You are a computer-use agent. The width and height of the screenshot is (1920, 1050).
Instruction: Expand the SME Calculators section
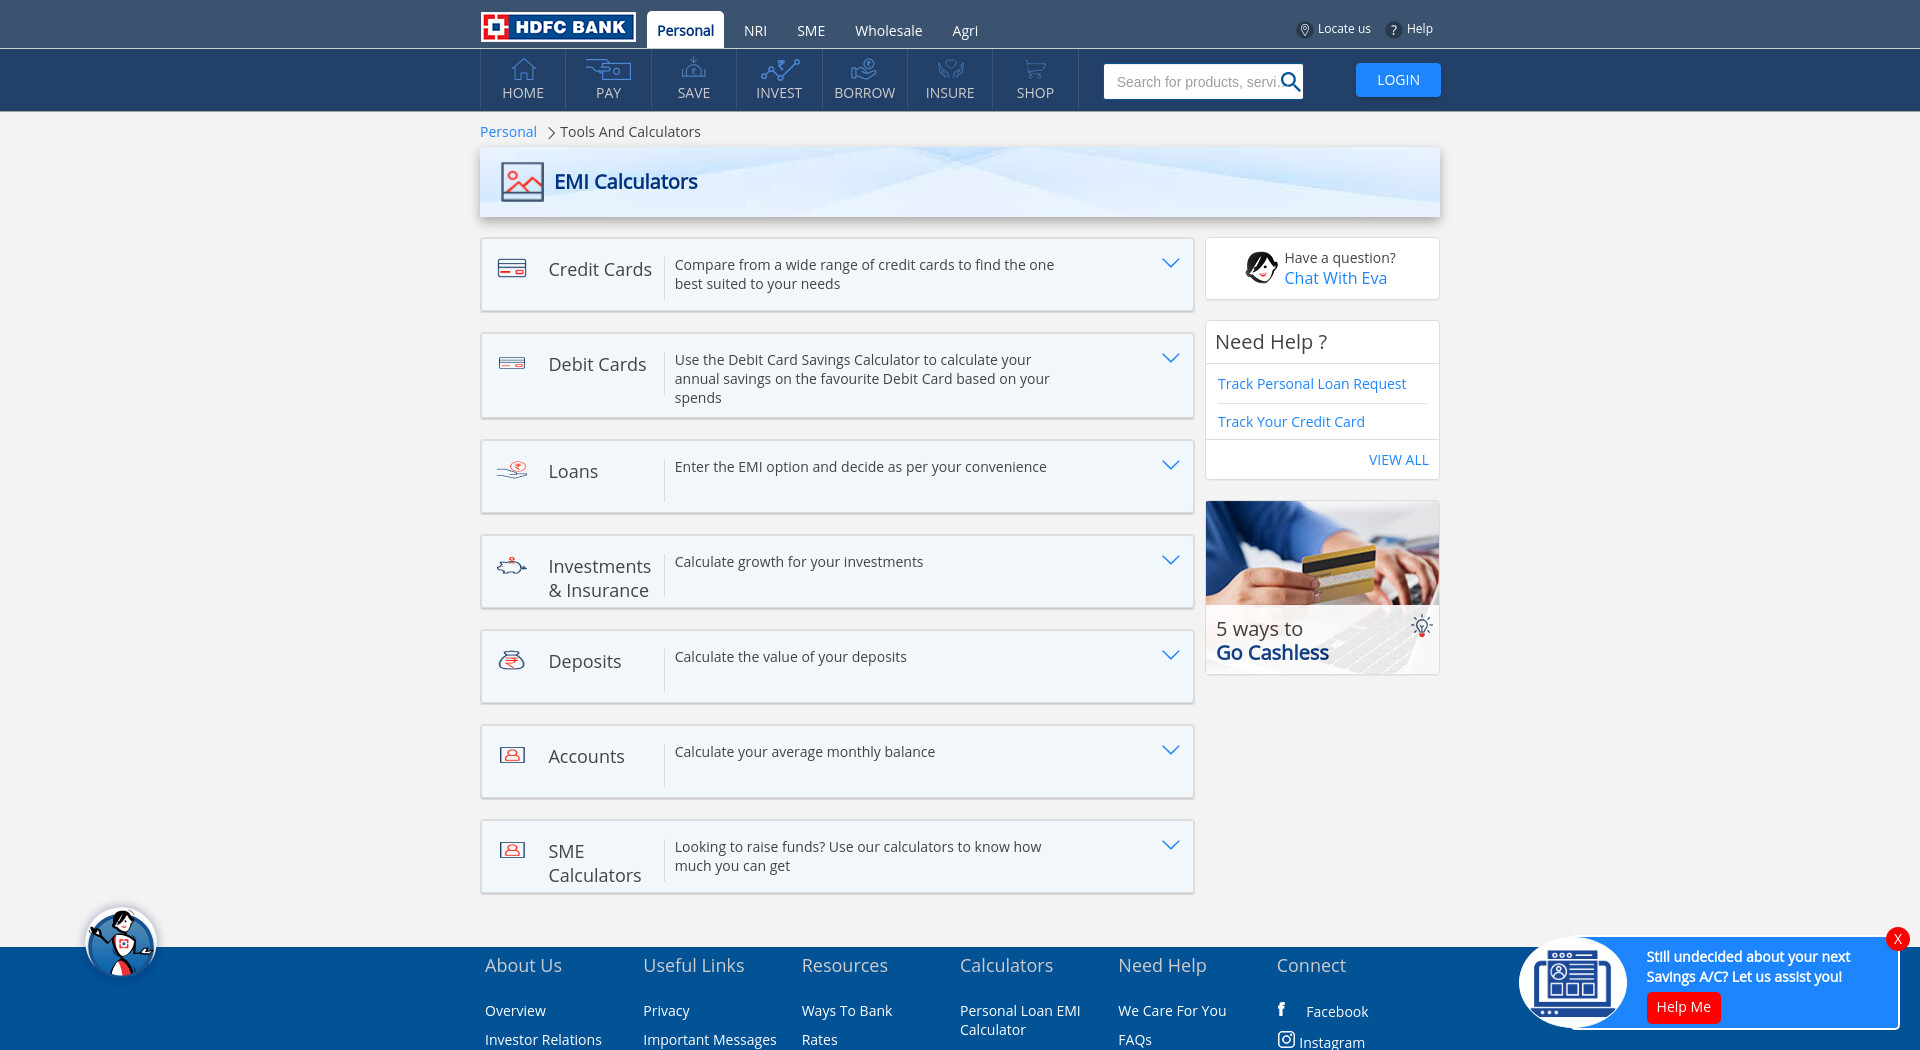coord(1171,845)
